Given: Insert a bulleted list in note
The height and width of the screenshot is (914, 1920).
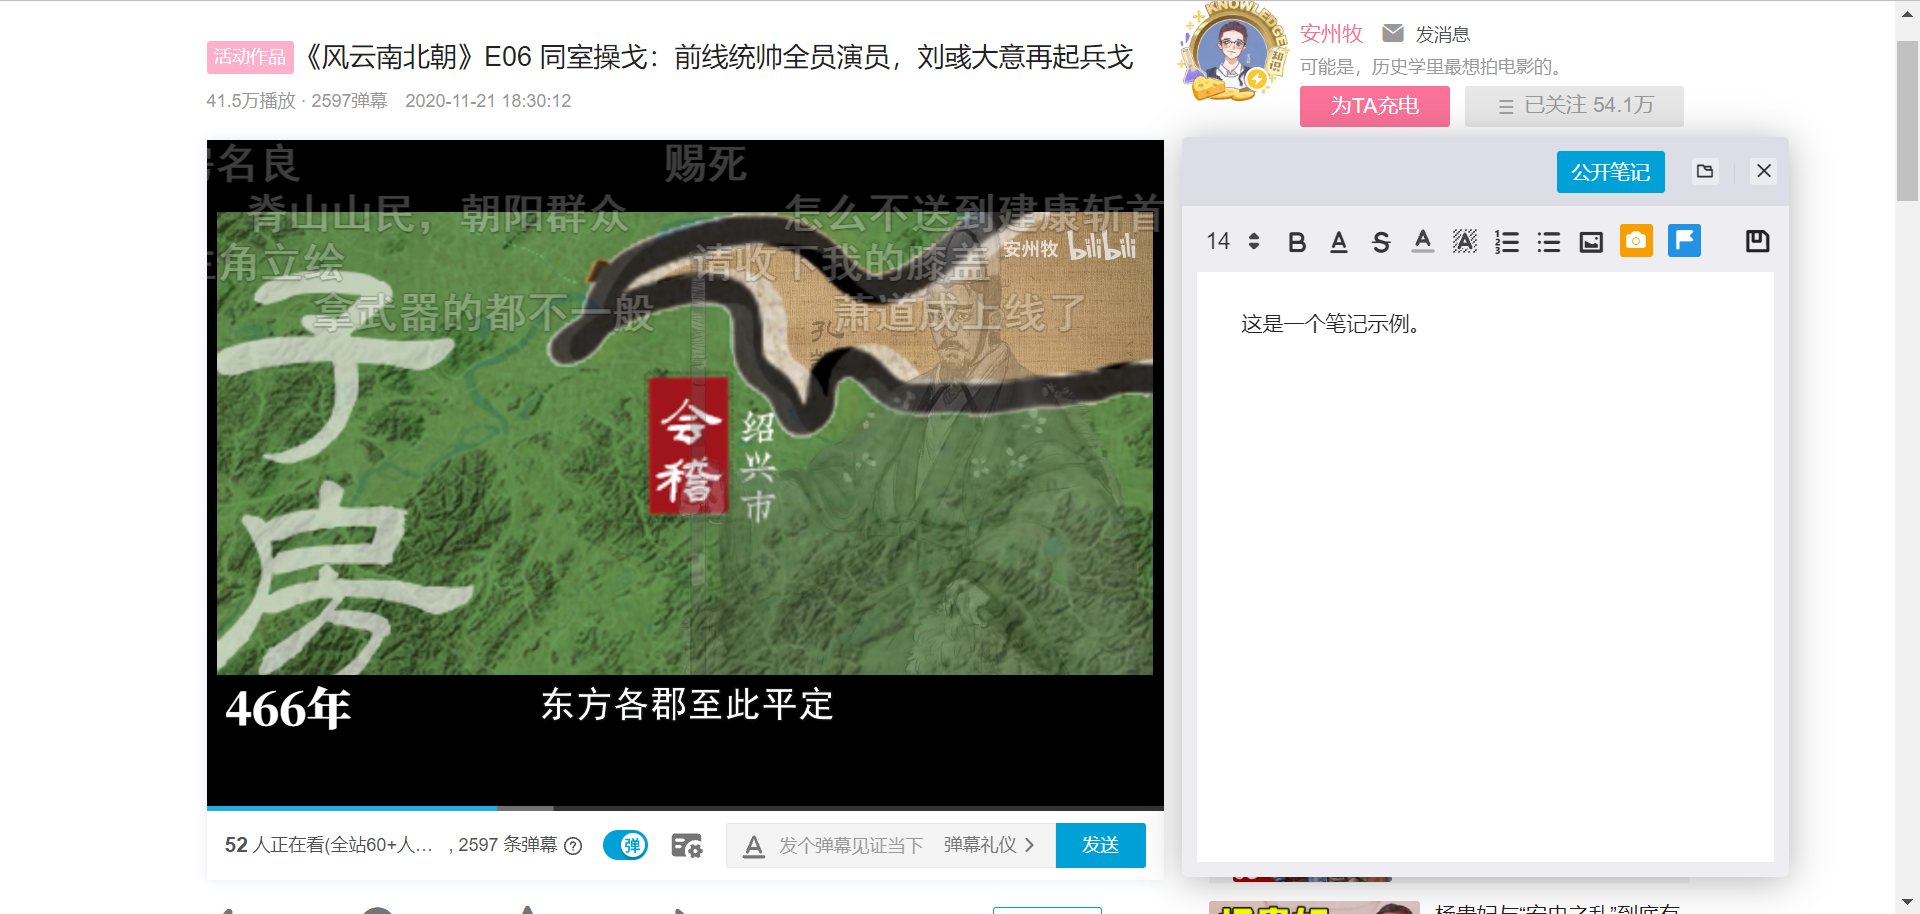Looking at the screenshot, I should point(1548,242).
